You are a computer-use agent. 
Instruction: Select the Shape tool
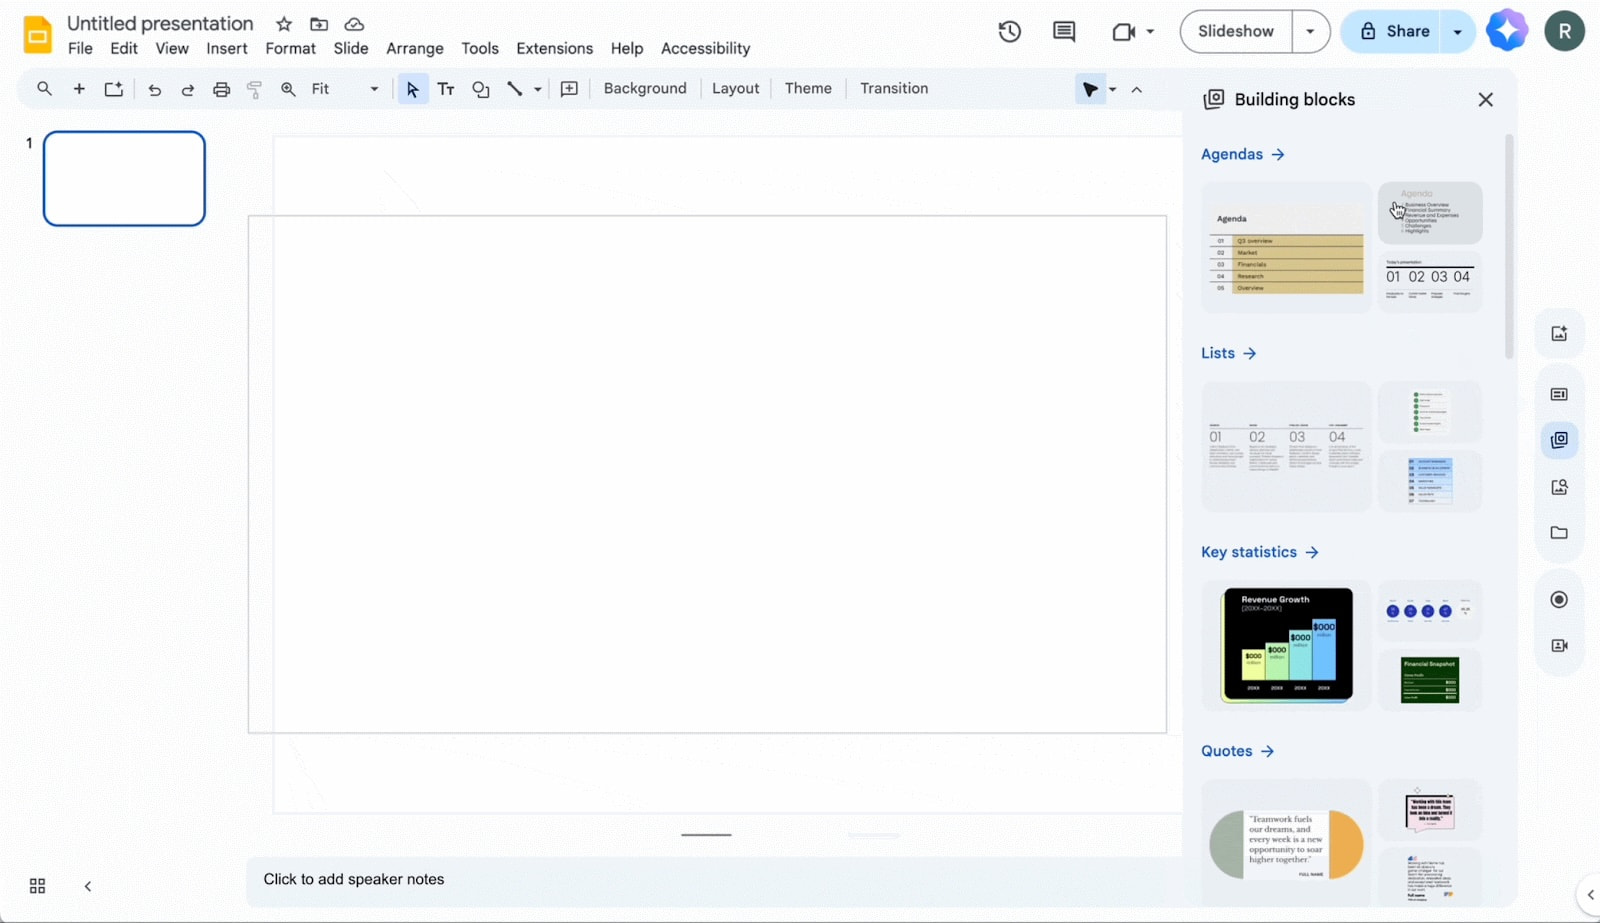[481, 89]
